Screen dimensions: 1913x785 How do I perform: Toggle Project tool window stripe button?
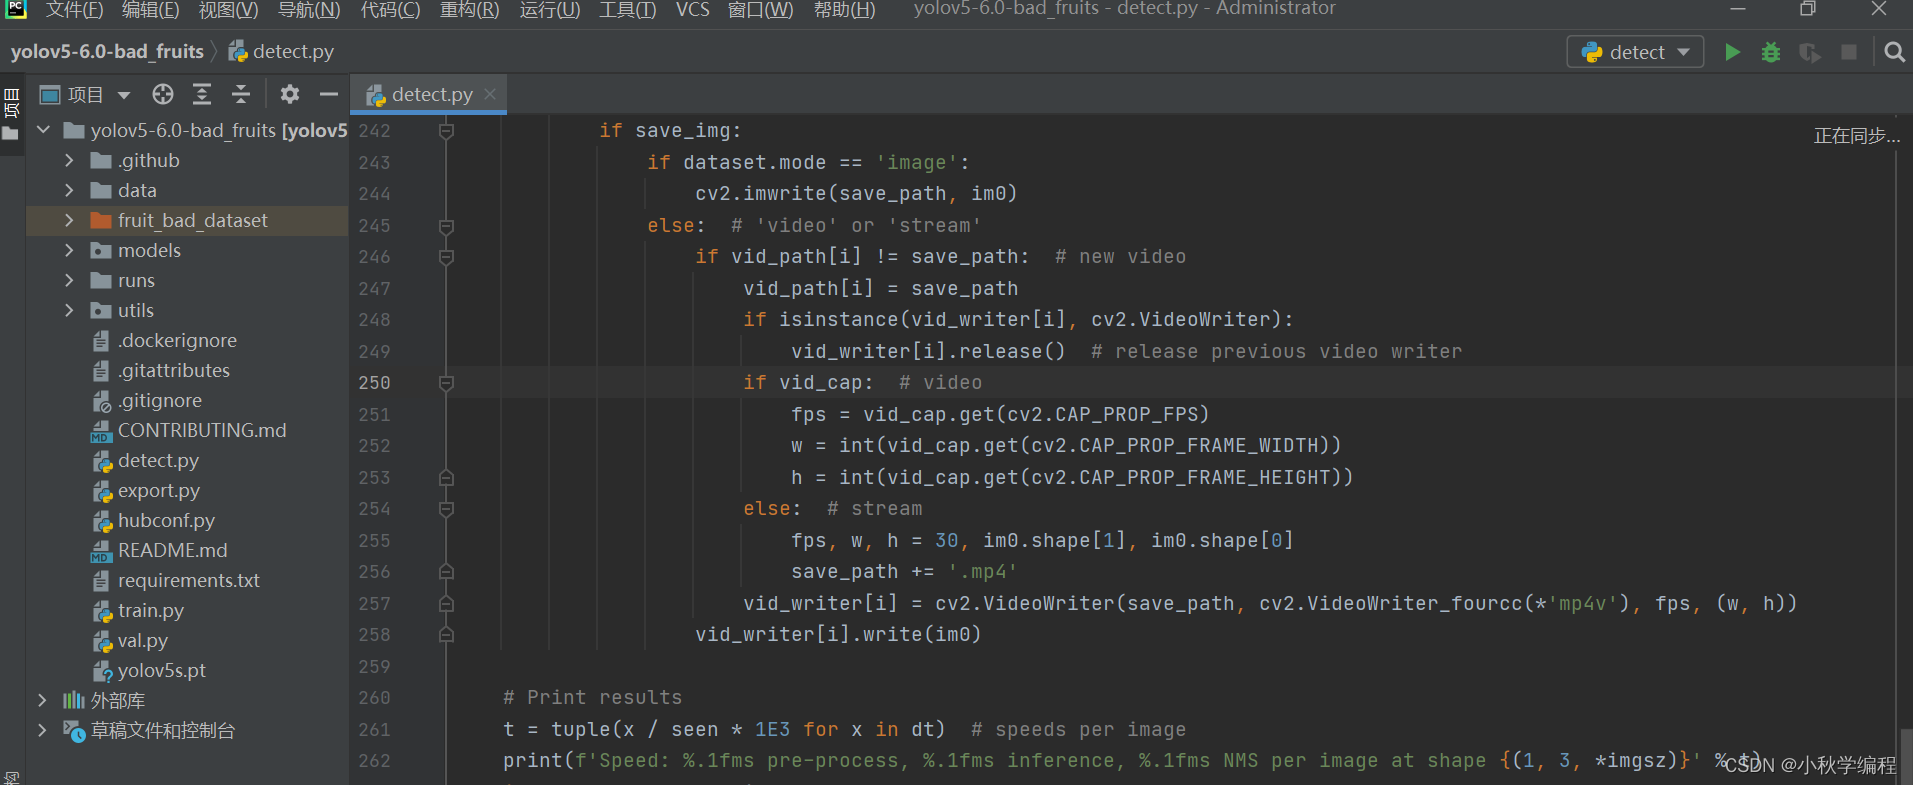coord(11,116)
